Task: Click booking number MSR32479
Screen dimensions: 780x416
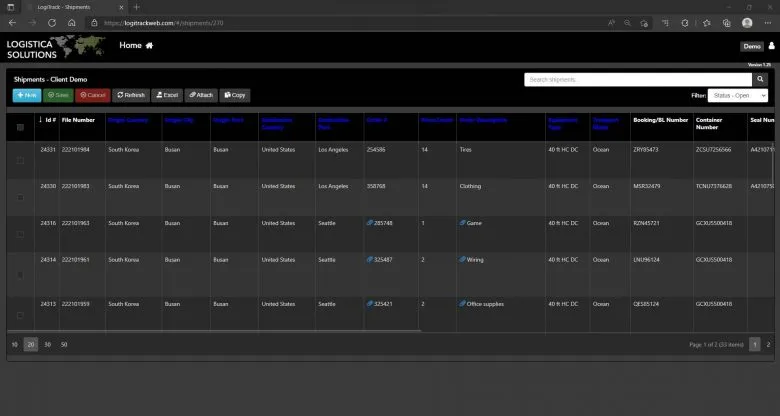Action: pos(647,186)
